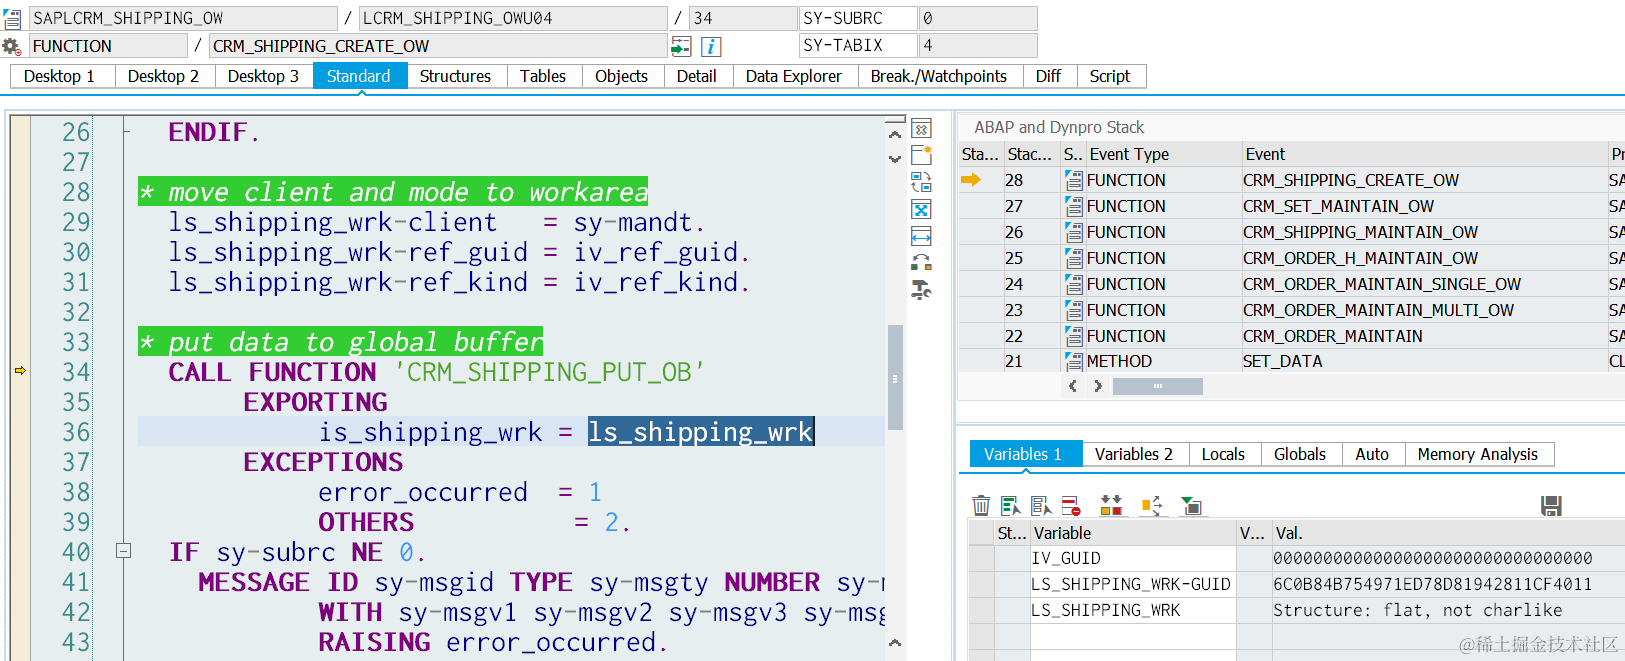The width and height of the screenshot is (1625, 661).
Task: Click the IV_GUID variable cell
Action: pos(1133,558)
